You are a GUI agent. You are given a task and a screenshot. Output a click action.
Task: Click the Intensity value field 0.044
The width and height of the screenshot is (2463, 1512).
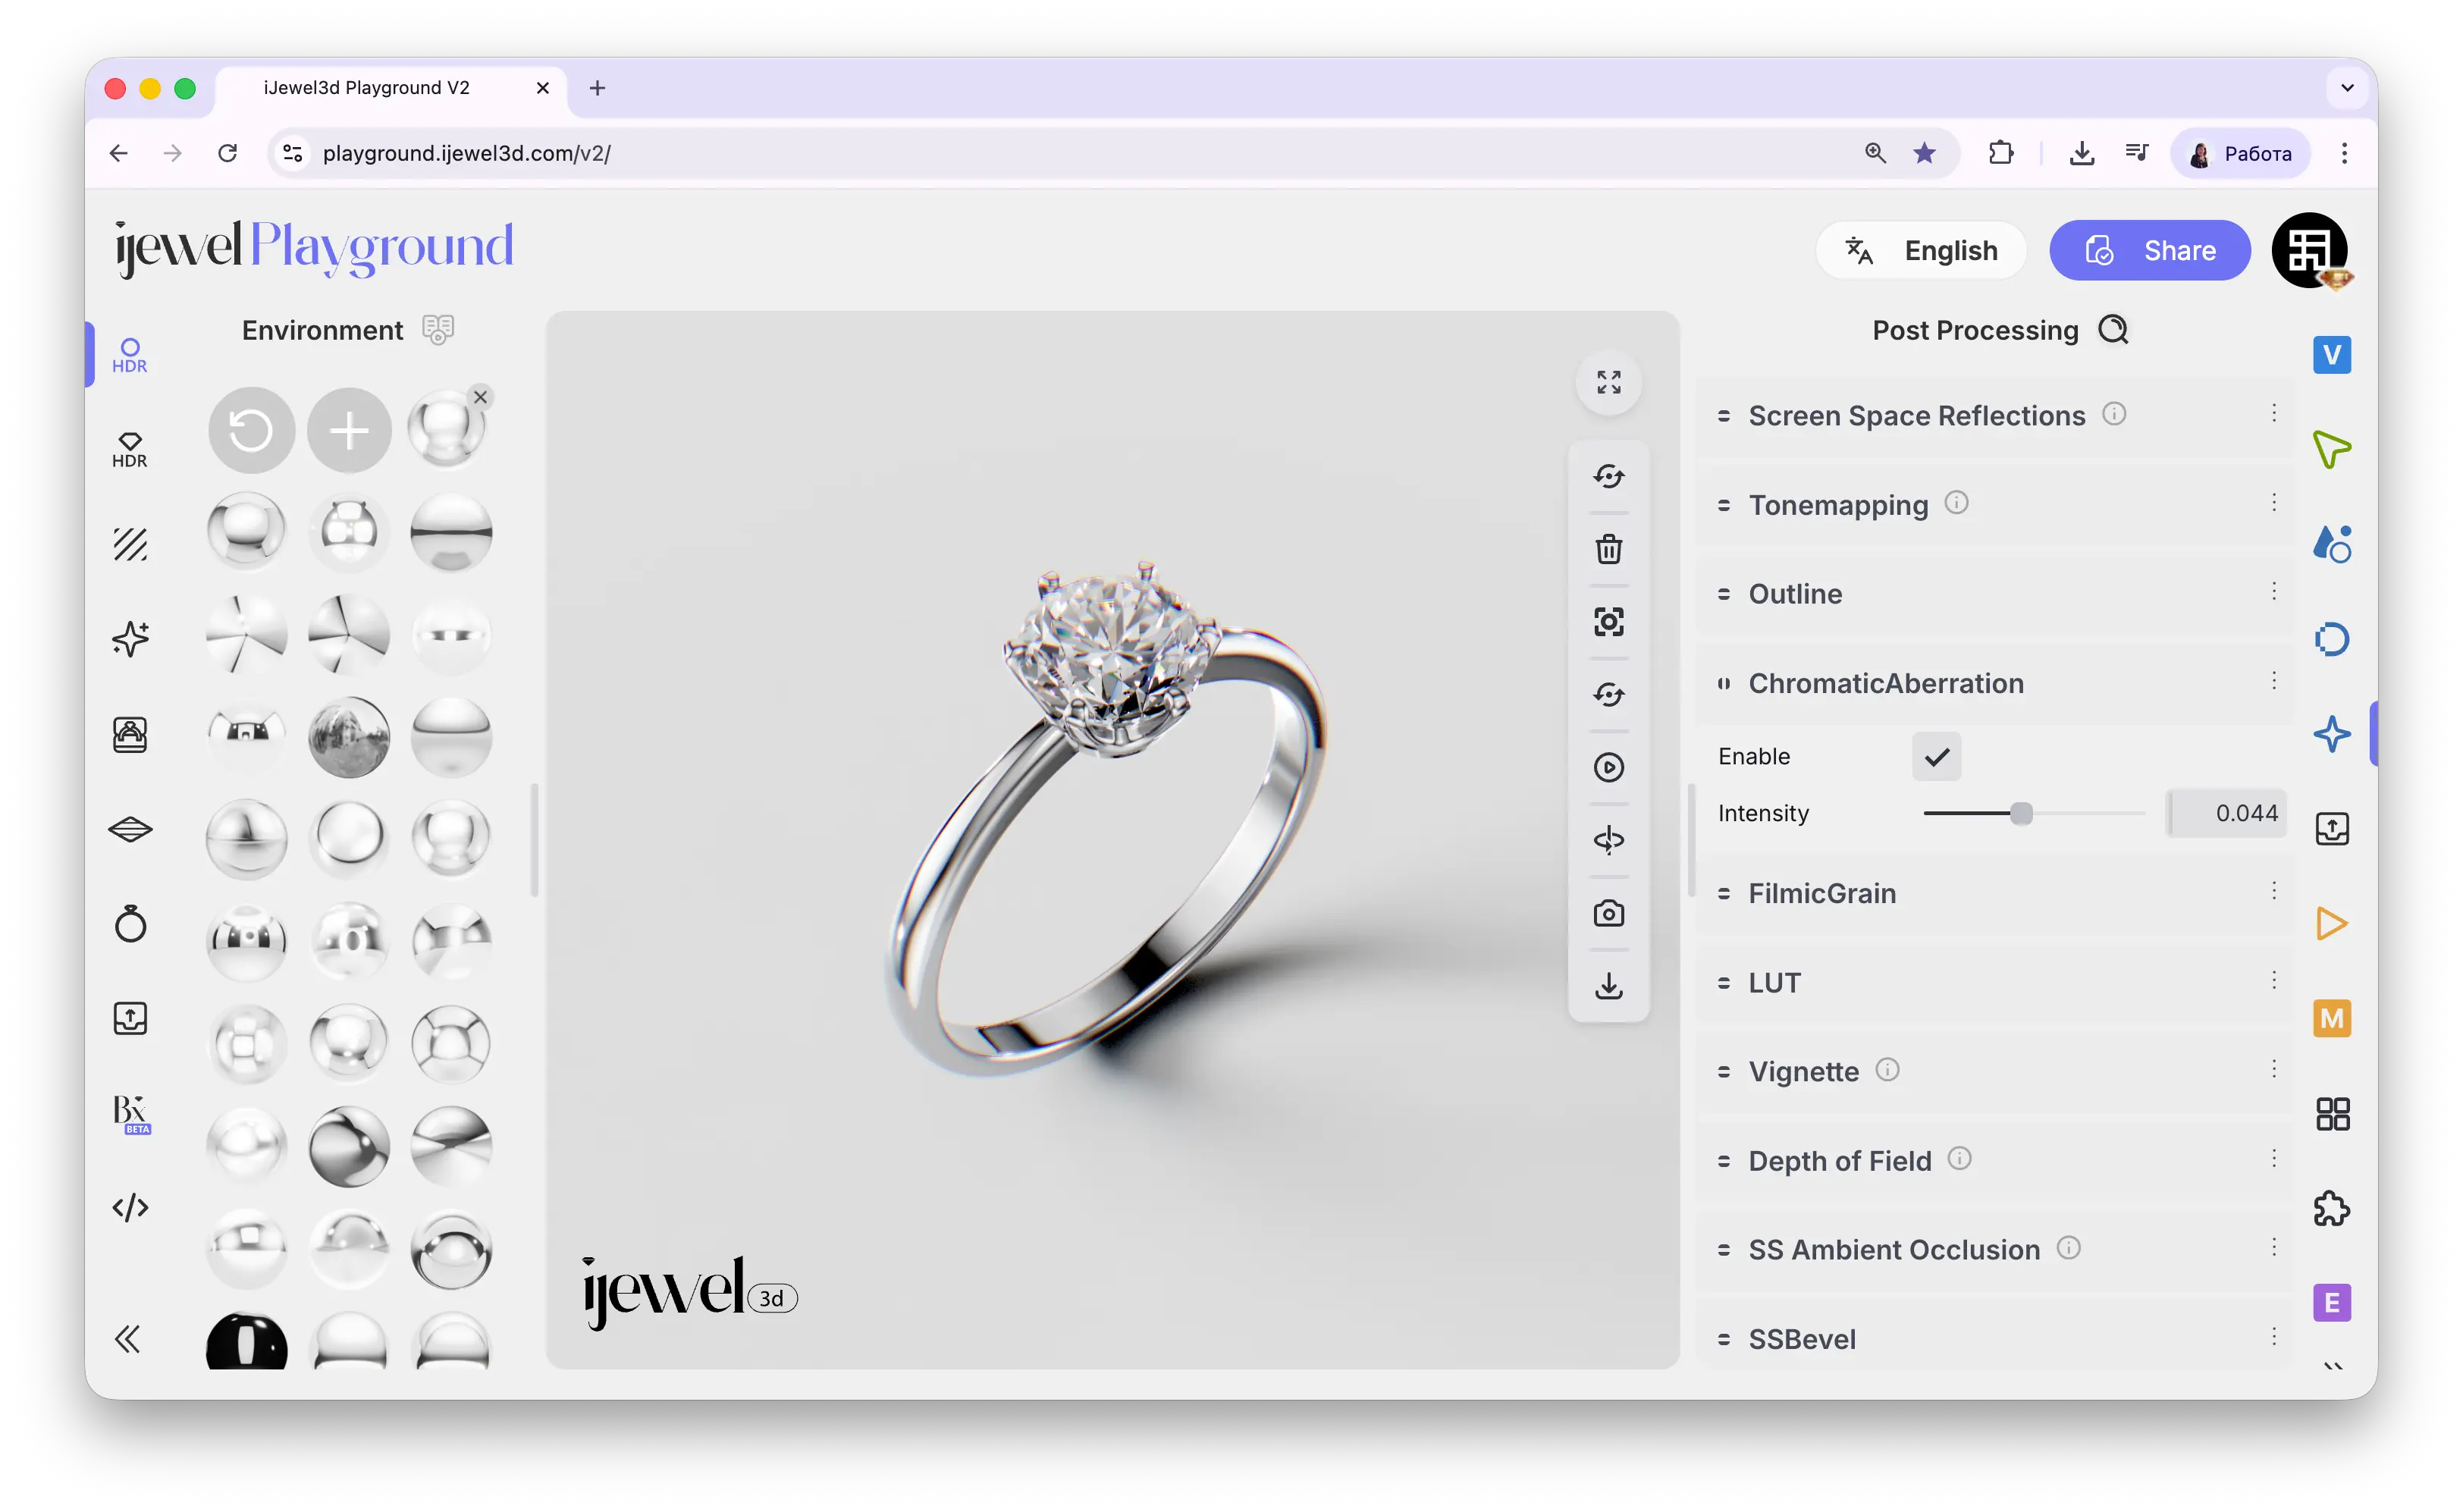tap(2226, 813)
